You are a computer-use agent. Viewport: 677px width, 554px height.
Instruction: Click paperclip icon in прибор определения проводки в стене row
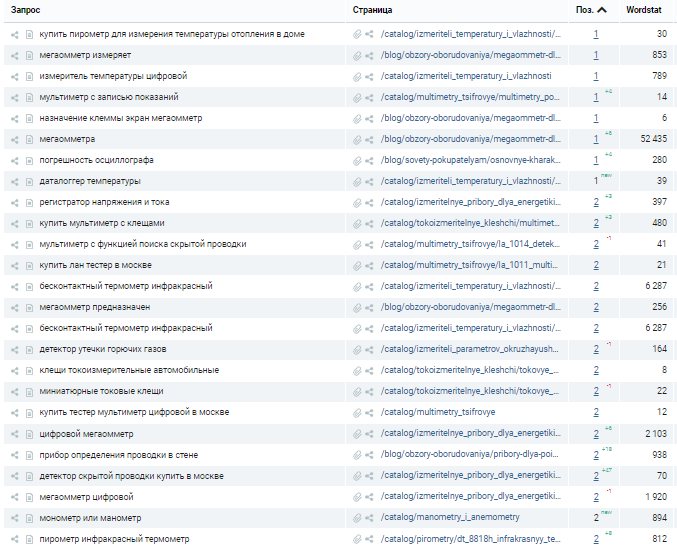click(357, 455)
